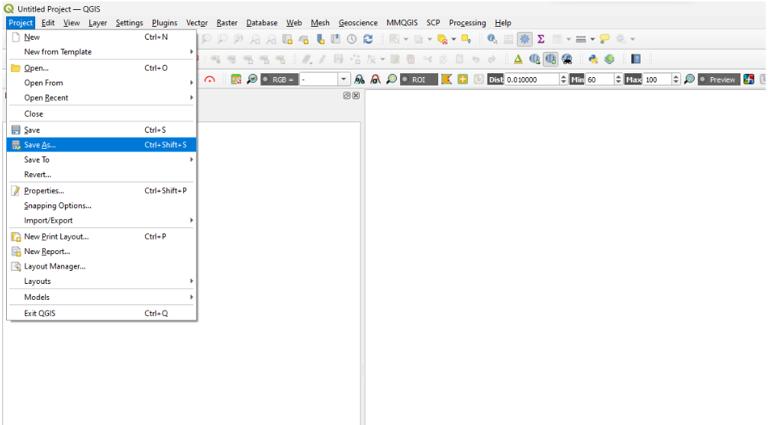Click the Min value field showing 60
Image resolution: width=768 pixels, height=425 pixels.
click(x=600, y=79)
